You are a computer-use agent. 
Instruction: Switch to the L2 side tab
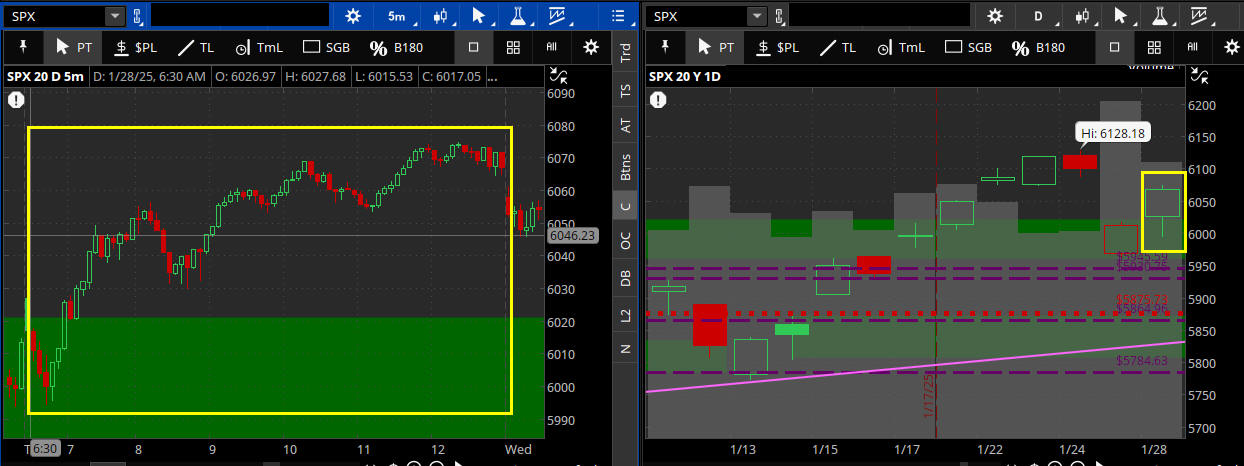(625, 314)
